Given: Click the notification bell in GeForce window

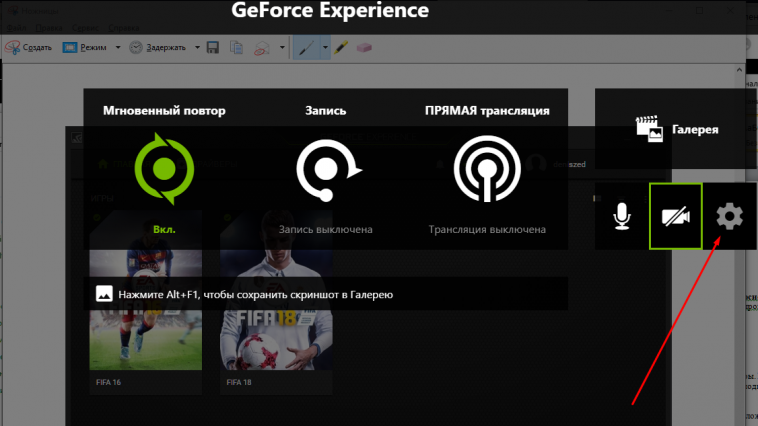Looking at the screenshot, I should click(x=439, y=164).
